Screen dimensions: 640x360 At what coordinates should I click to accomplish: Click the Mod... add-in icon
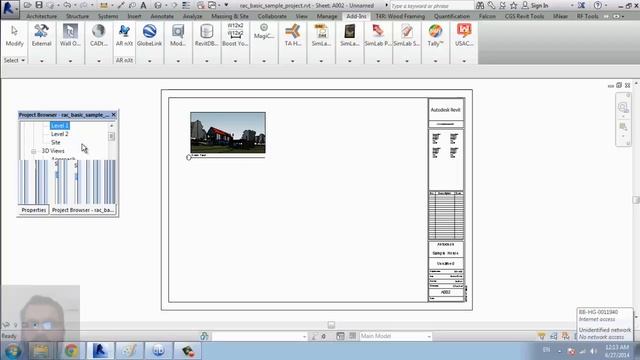tap(178, 36)
